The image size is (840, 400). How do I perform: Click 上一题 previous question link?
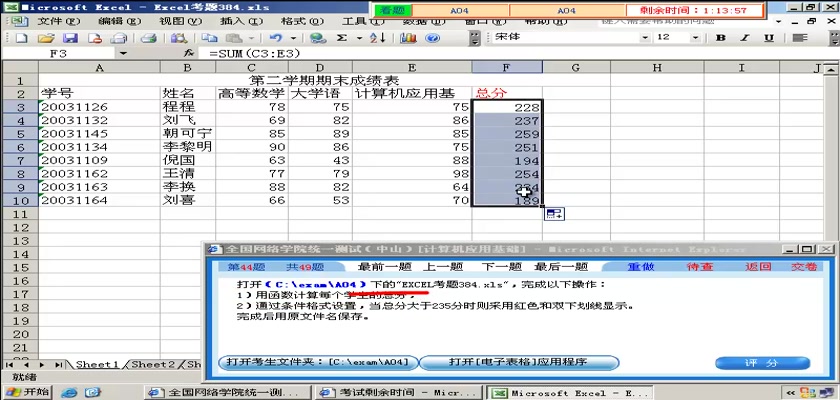443,267
